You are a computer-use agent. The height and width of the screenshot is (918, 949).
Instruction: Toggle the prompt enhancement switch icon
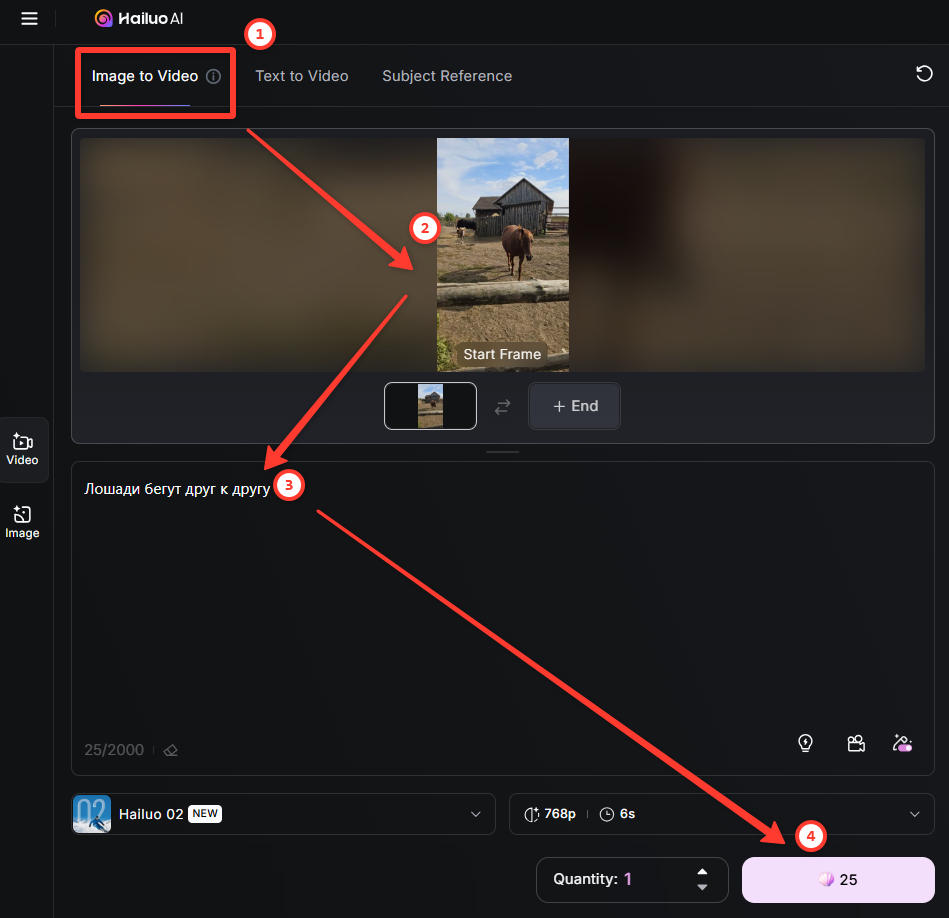pyautogui.click(x=902, y=743)
